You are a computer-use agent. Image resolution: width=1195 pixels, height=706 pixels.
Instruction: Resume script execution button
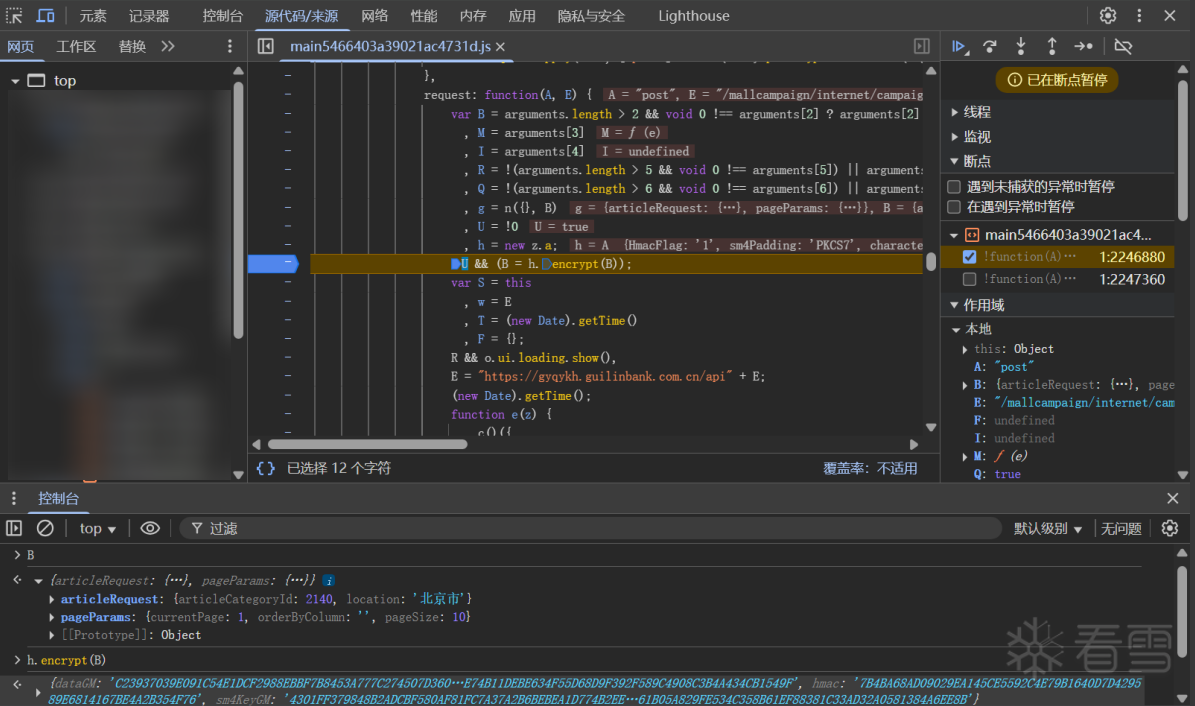click(959, 46)
